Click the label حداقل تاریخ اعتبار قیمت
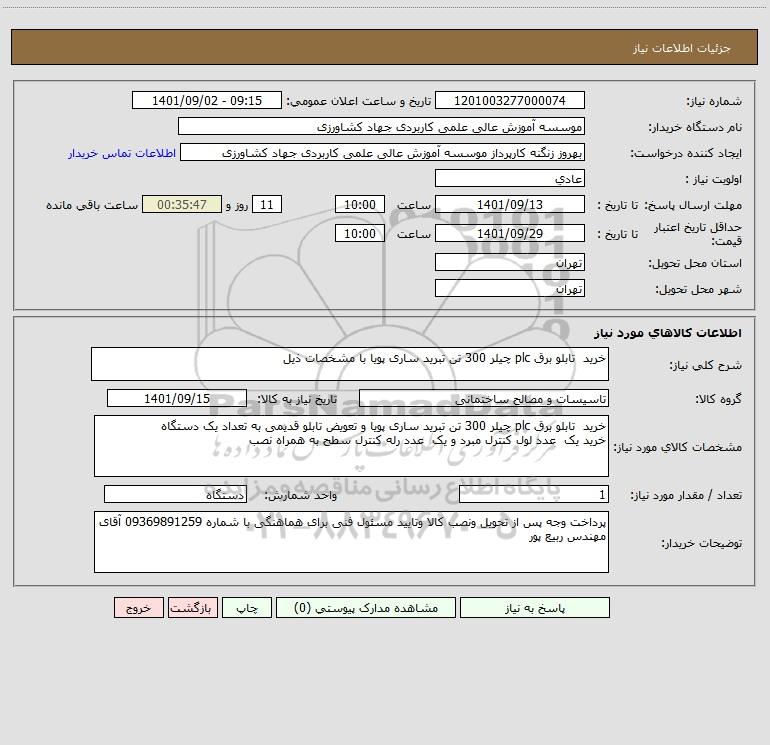The width and height of the screenshot is (770, 745). (x=698, y=234)
